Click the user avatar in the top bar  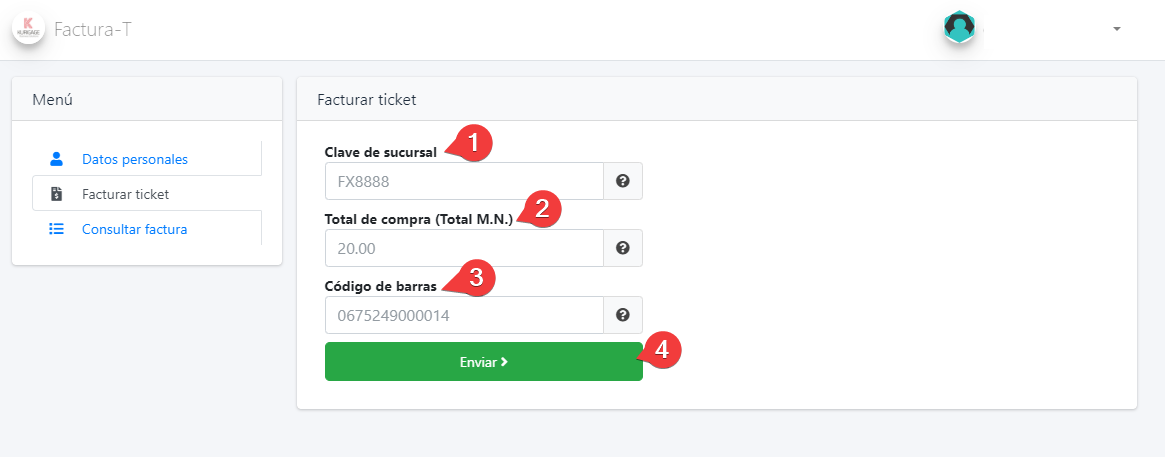click(959, 27)
